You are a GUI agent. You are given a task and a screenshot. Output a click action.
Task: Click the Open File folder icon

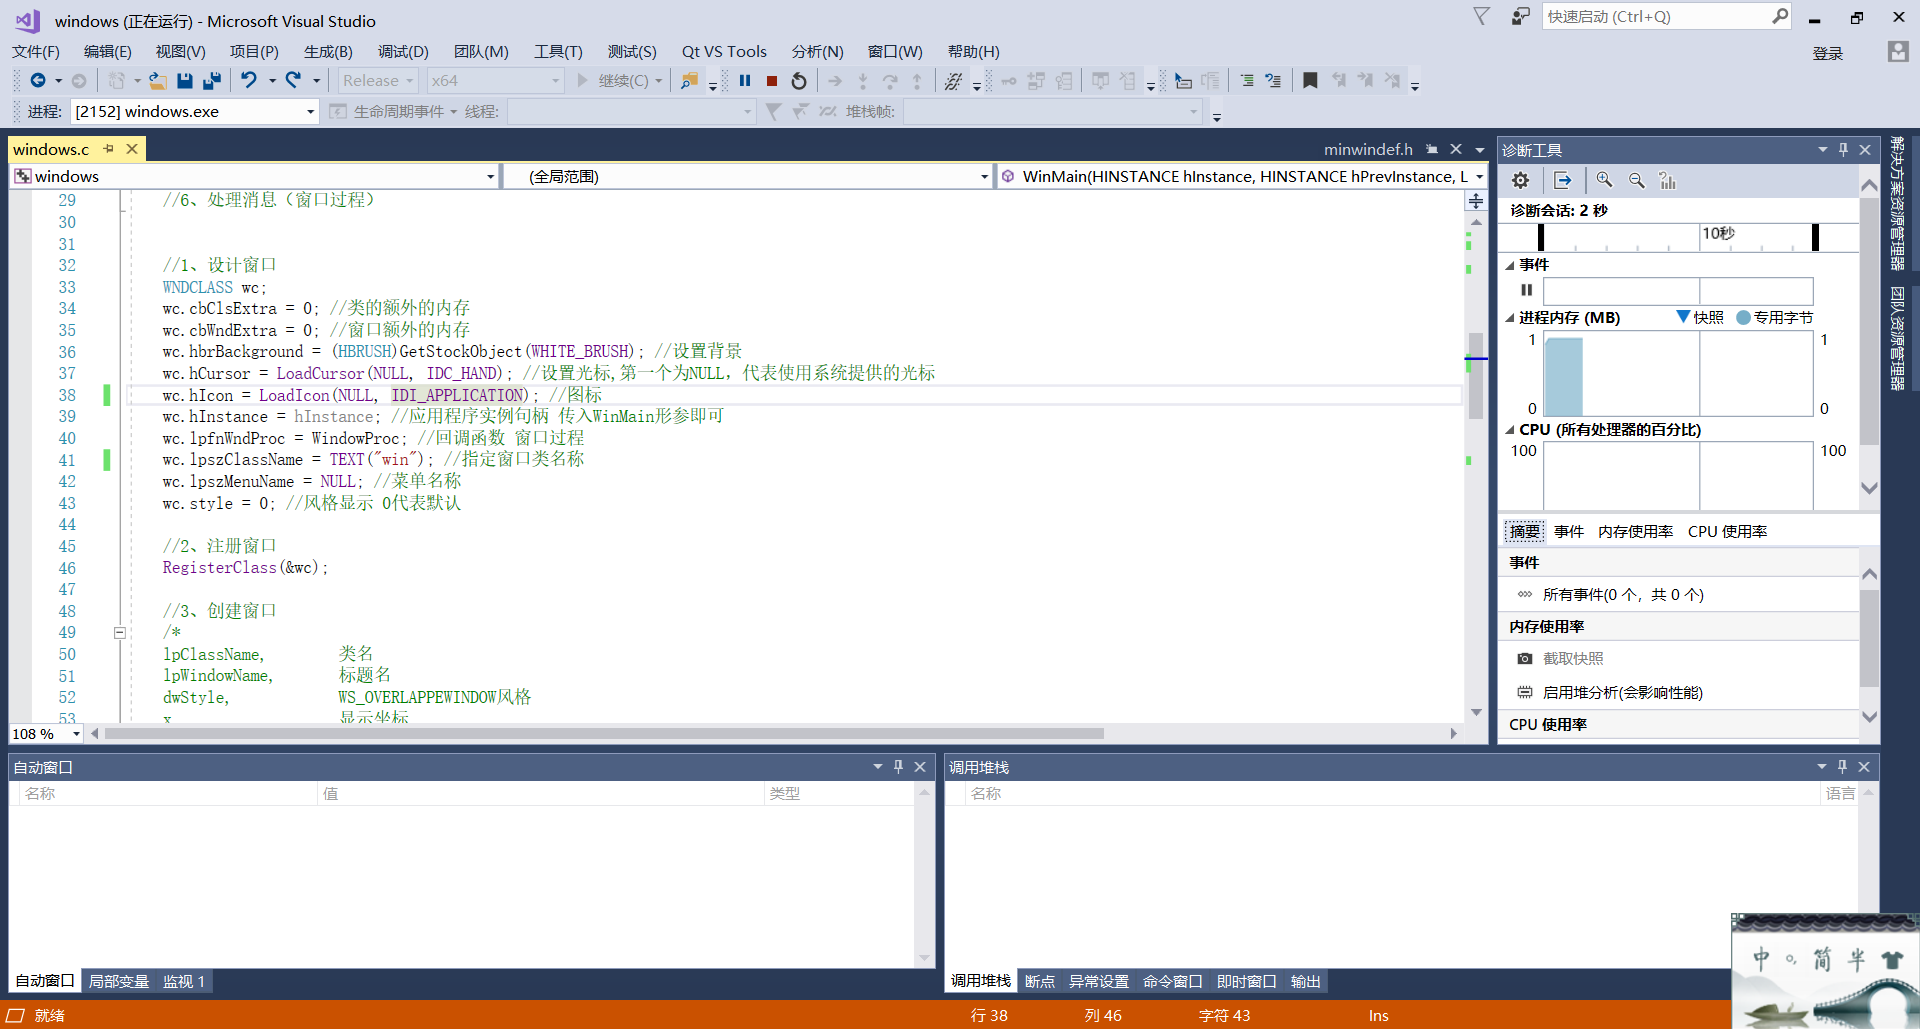(158, 81)
